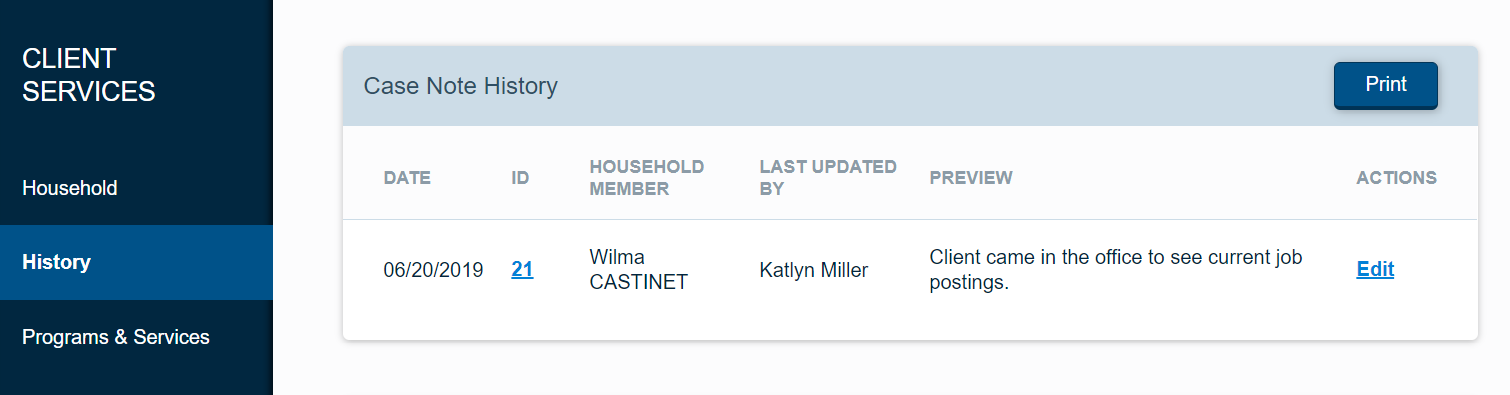Edit the 06/20/2019 case note

pyautogui.click(x=1375, y=269)
